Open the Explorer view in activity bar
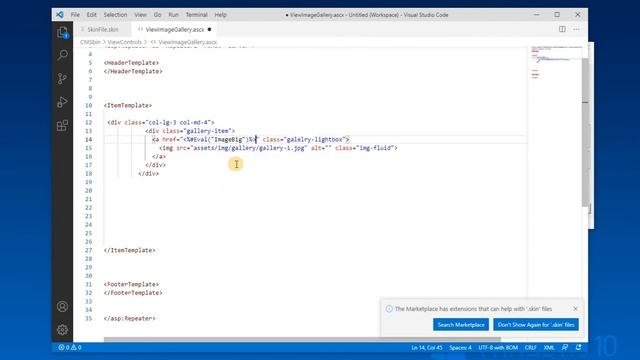This screenshot has width=640, height=360. [62, 32]
